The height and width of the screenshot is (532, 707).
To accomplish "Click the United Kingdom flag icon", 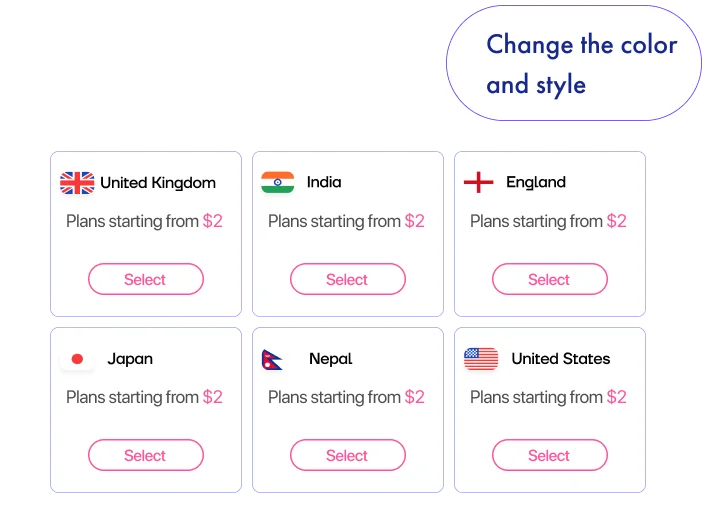I will (x=77, y=183).
